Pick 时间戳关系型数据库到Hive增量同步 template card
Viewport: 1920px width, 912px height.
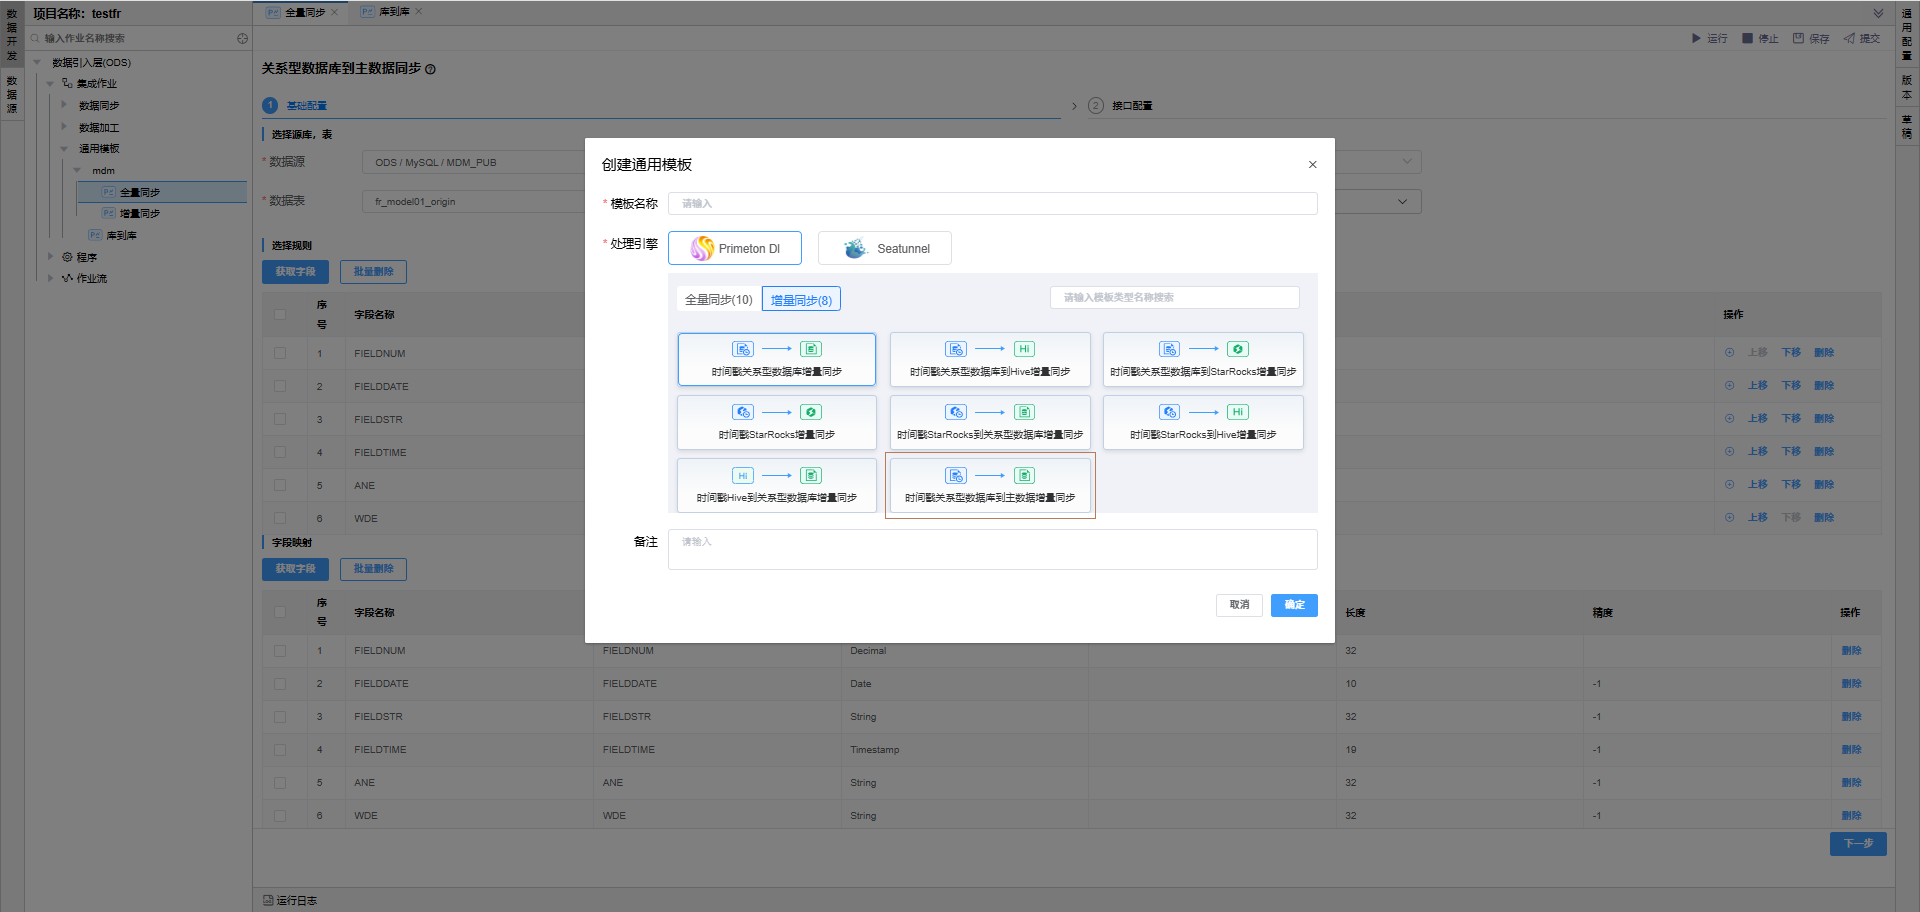pos(989,359)
